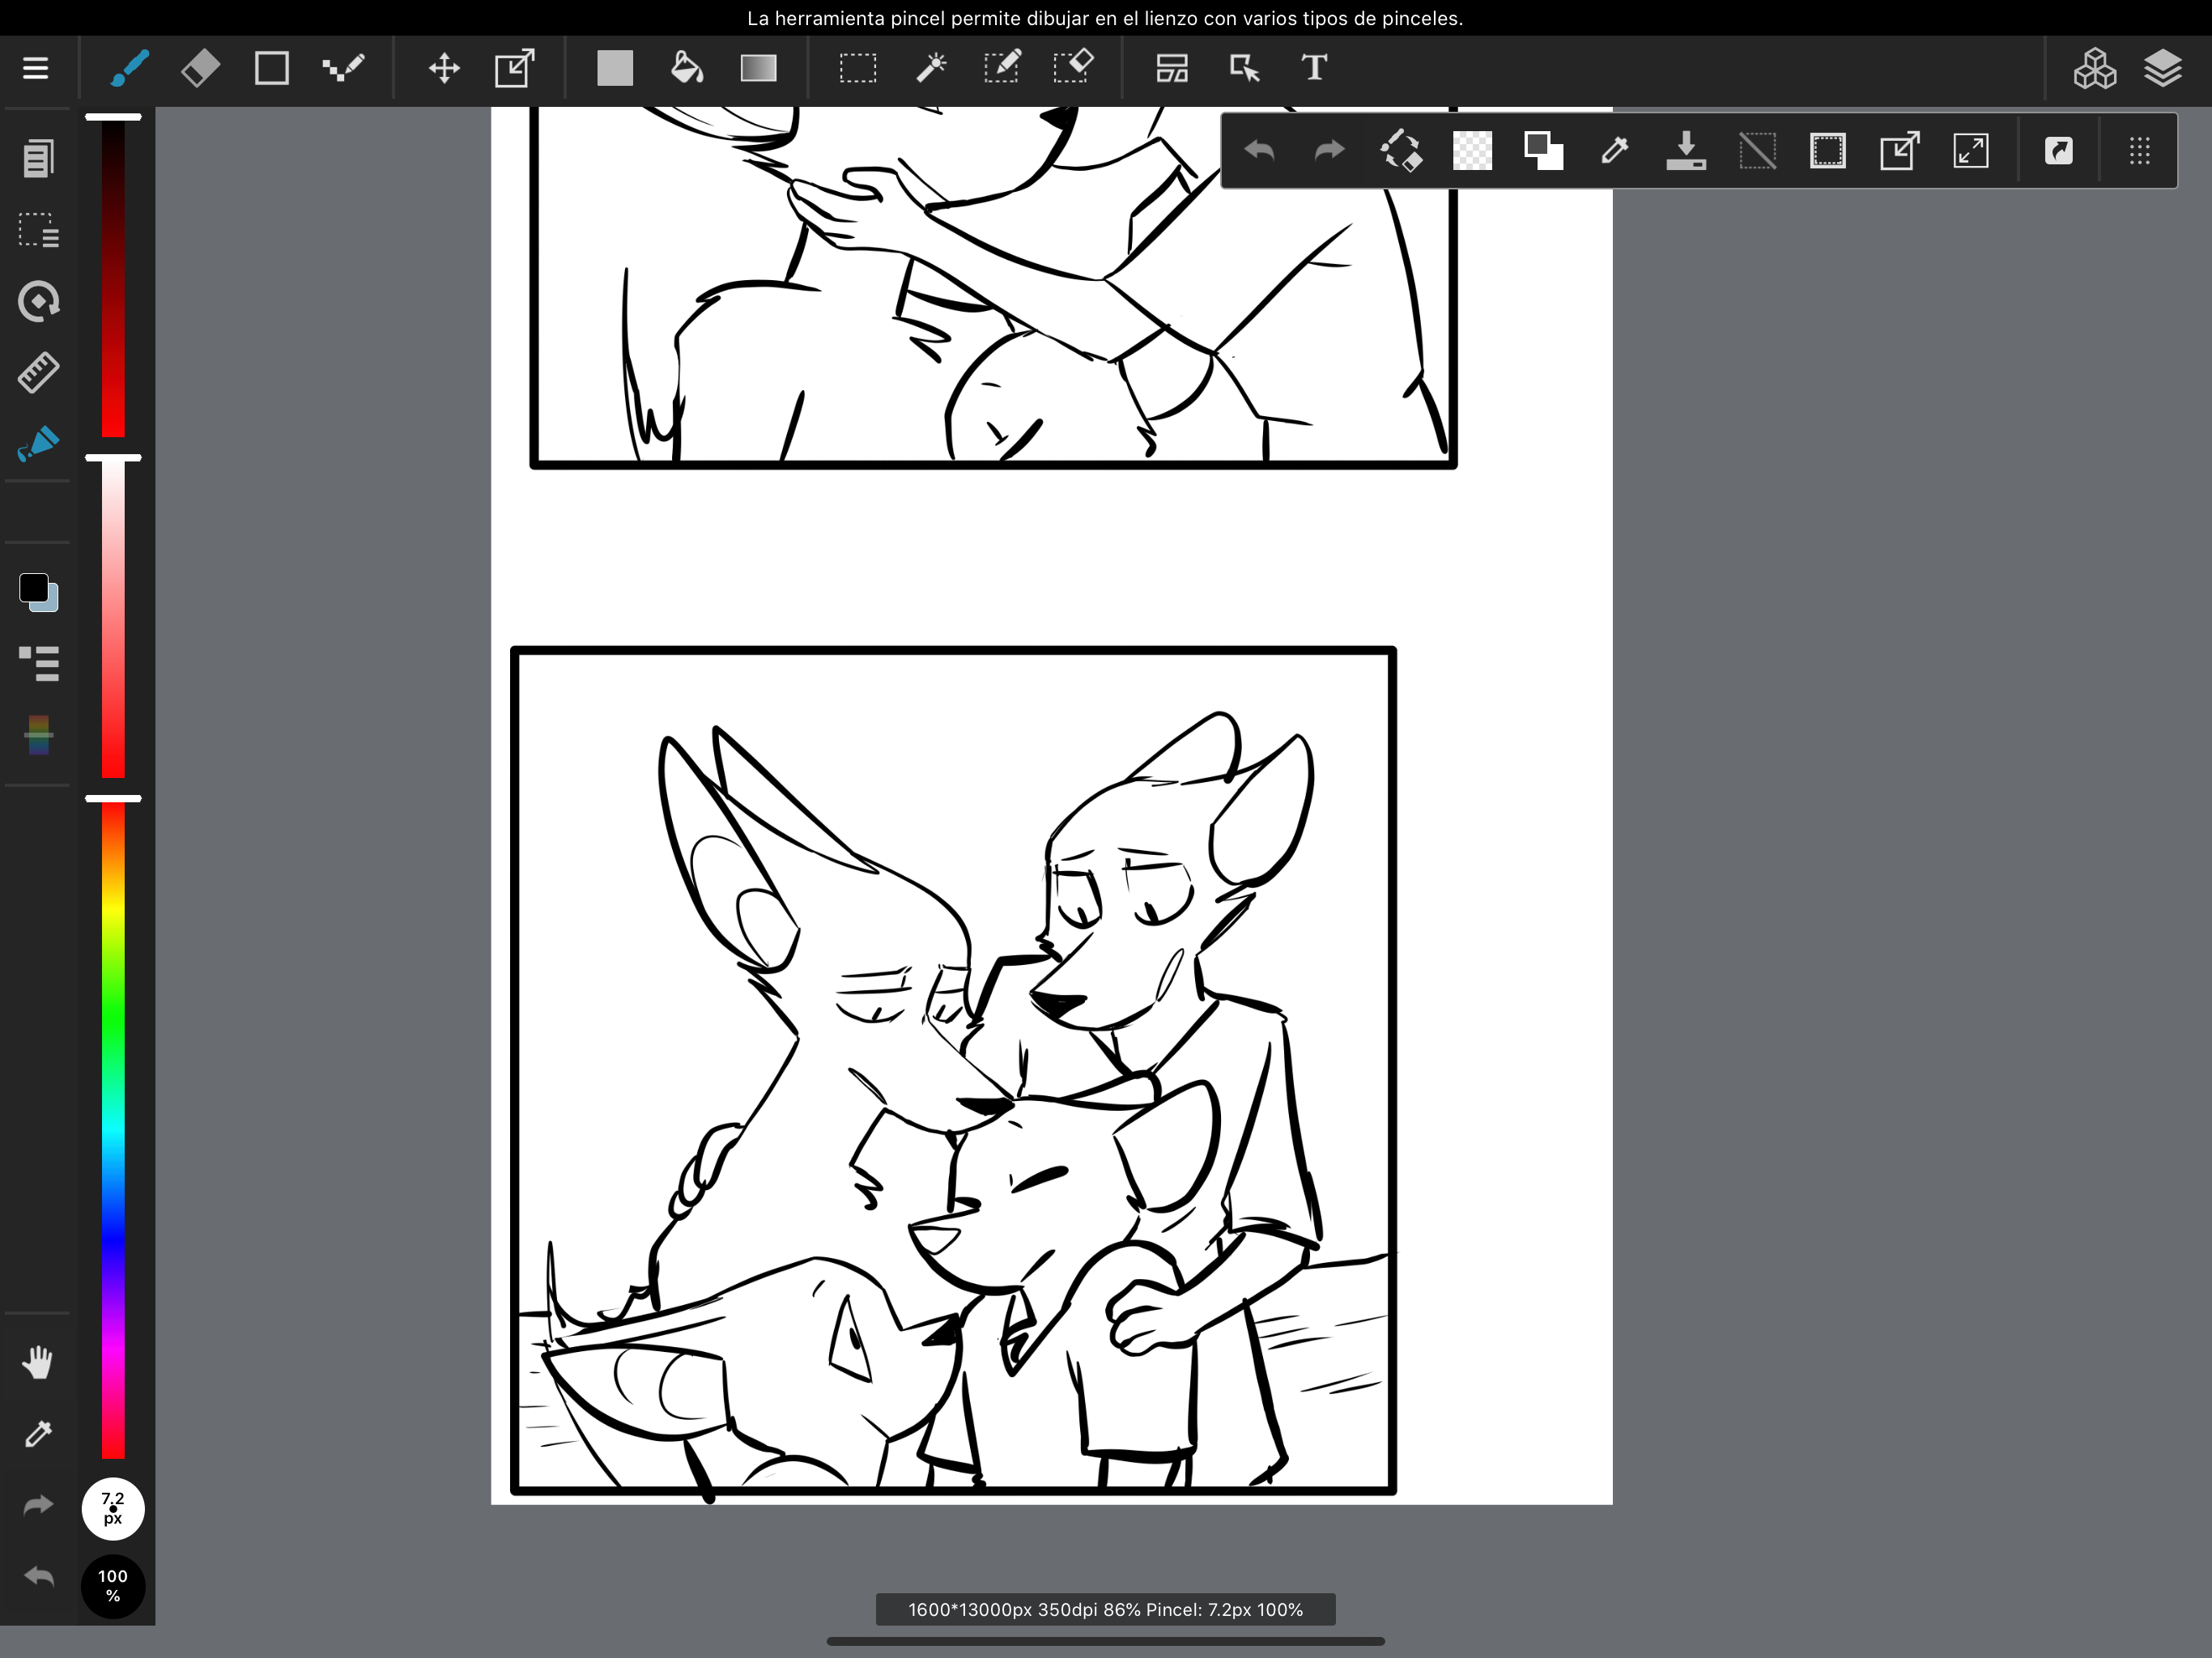Toggle transparent color checker swatch
The image size is (2212, 1658).
tap(1472, 151)
